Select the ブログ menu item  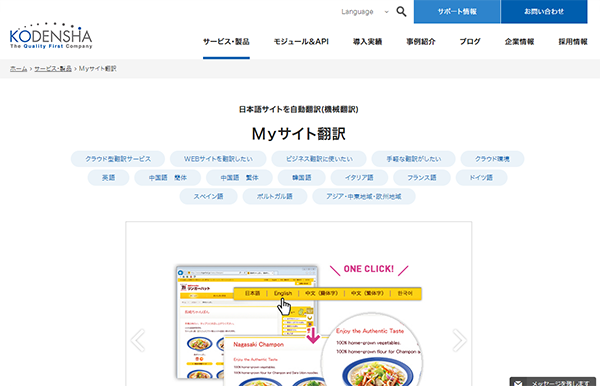[x=470, y=42]
